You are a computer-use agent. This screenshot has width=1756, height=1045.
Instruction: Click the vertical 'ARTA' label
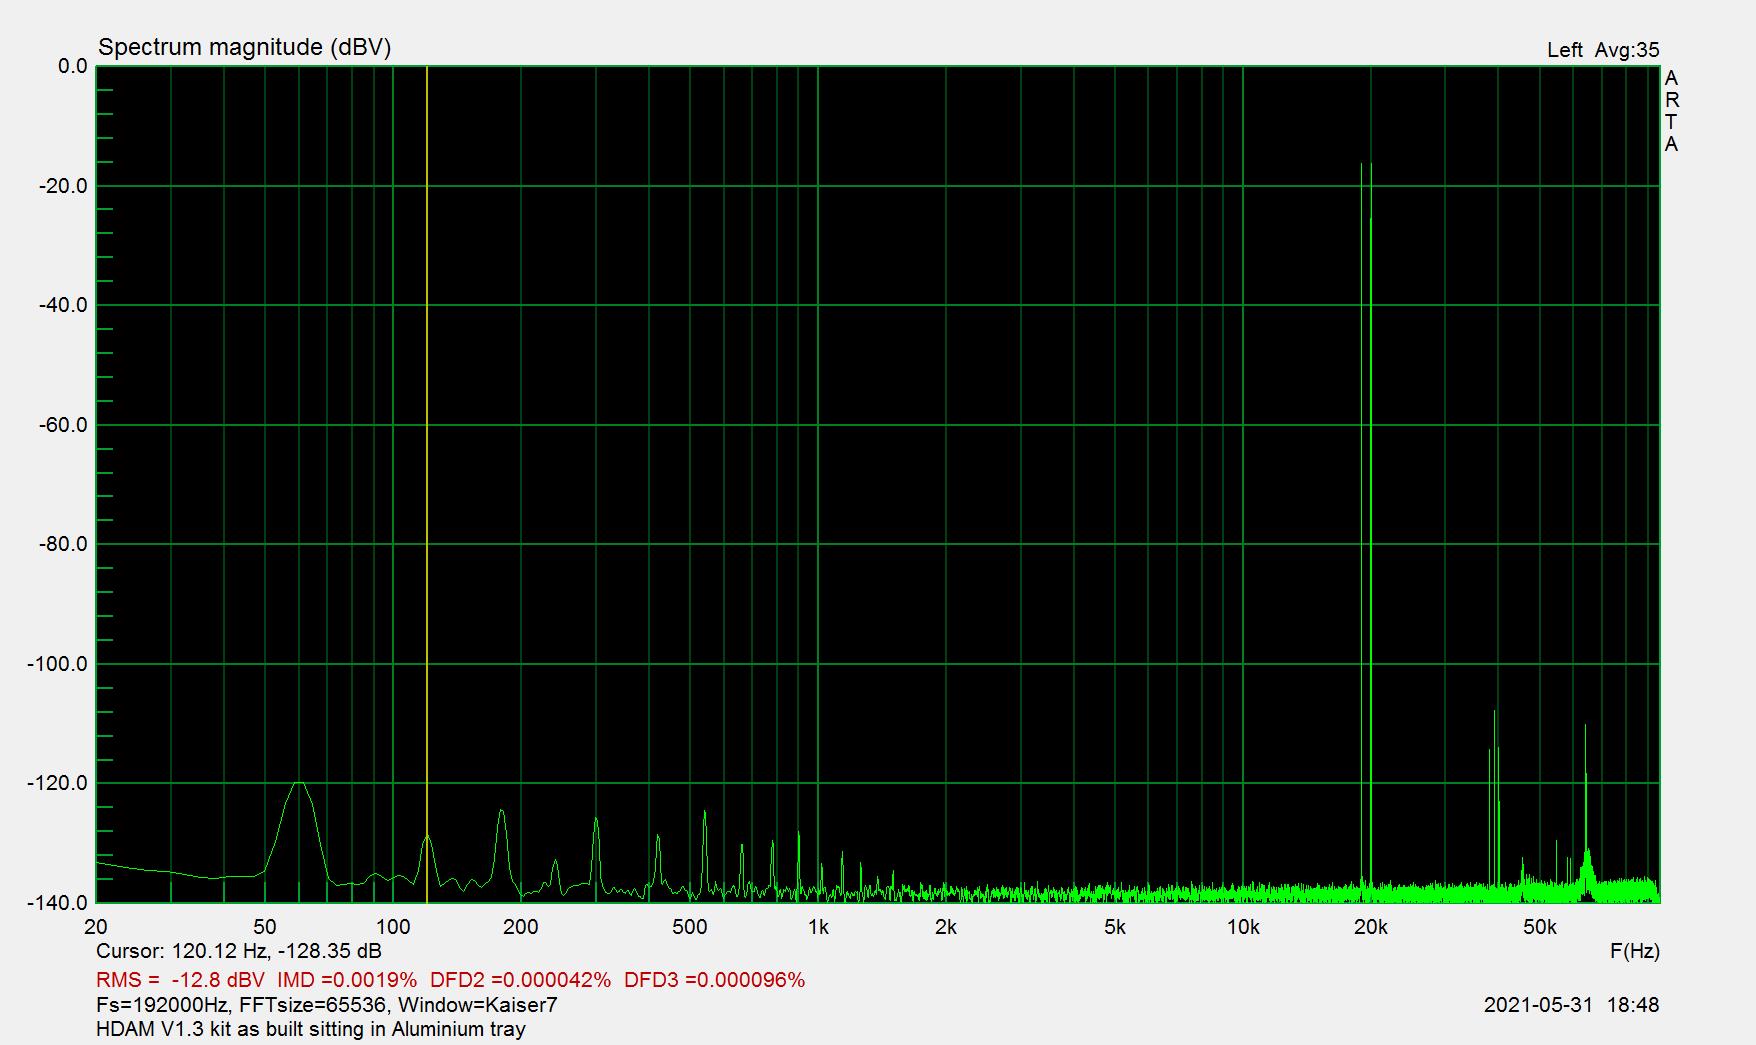1671,111
